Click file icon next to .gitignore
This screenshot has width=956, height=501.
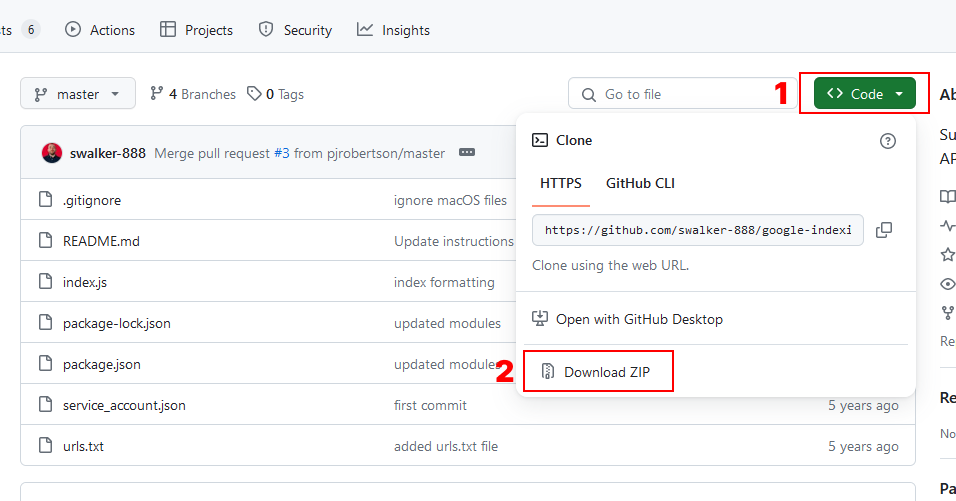click(45, 199)
